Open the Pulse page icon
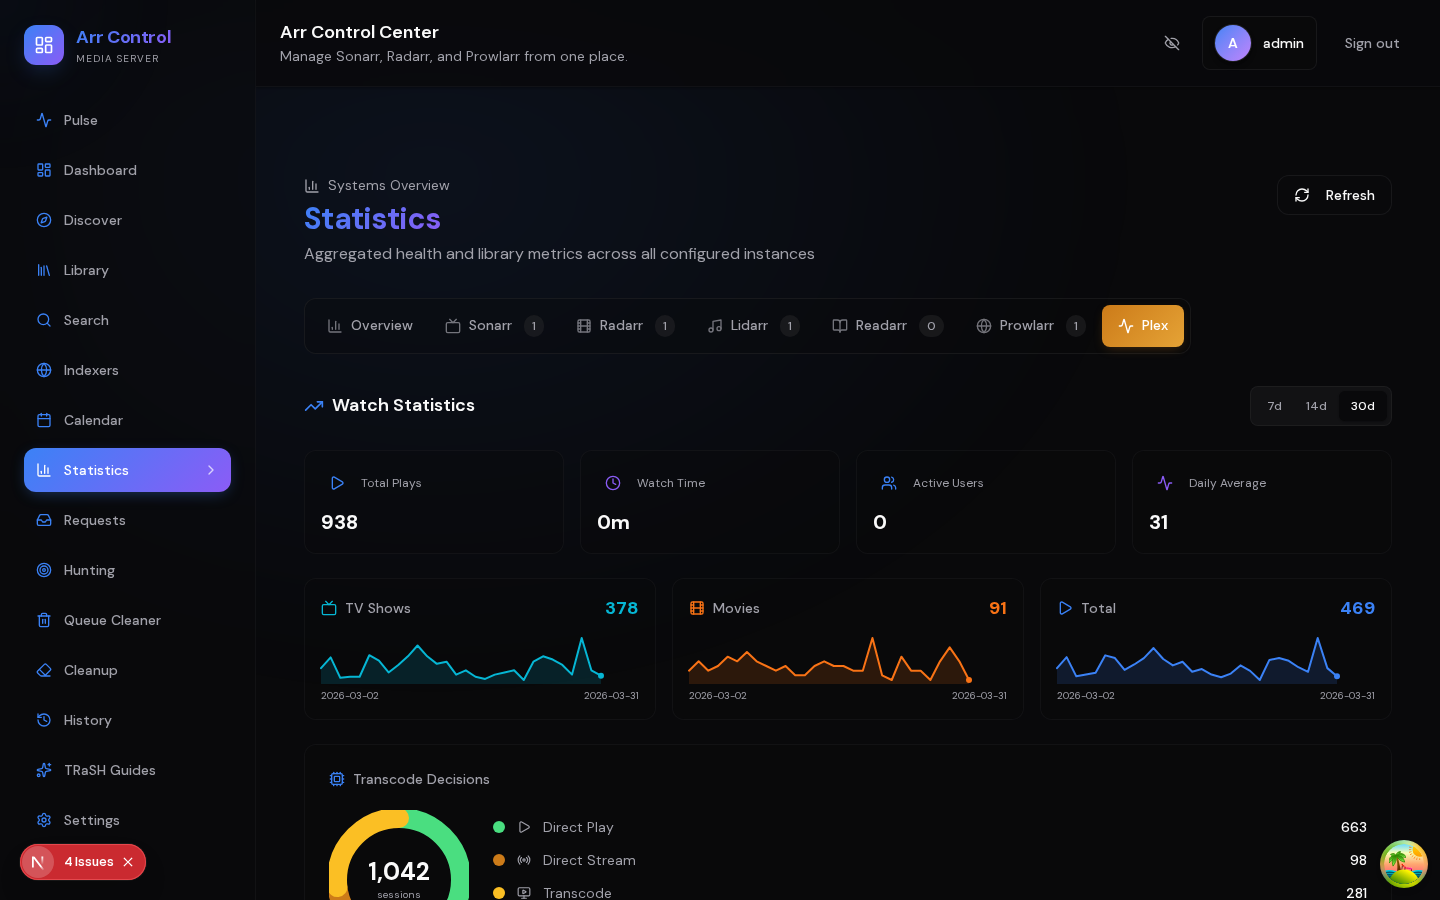This screenshot has height=900, width=1440. [44, 120]
